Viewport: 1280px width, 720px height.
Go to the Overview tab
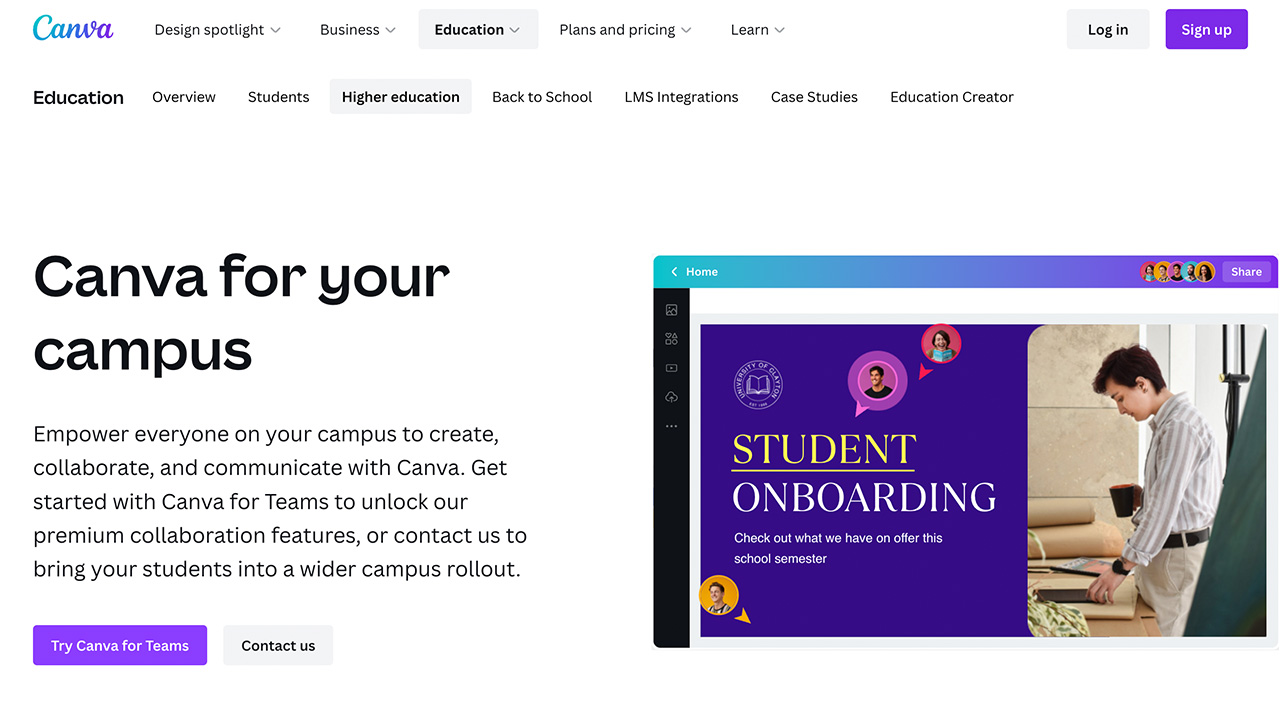(184, 97)
